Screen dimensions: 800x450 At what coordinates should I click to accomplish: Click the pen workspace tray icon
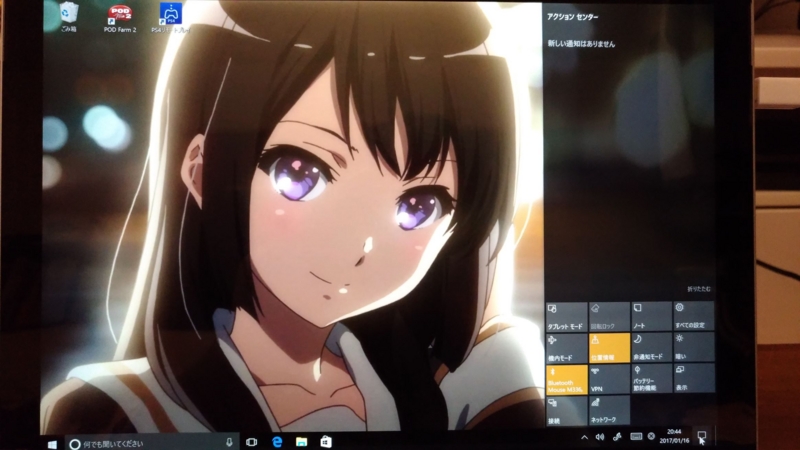coord(617,437)
